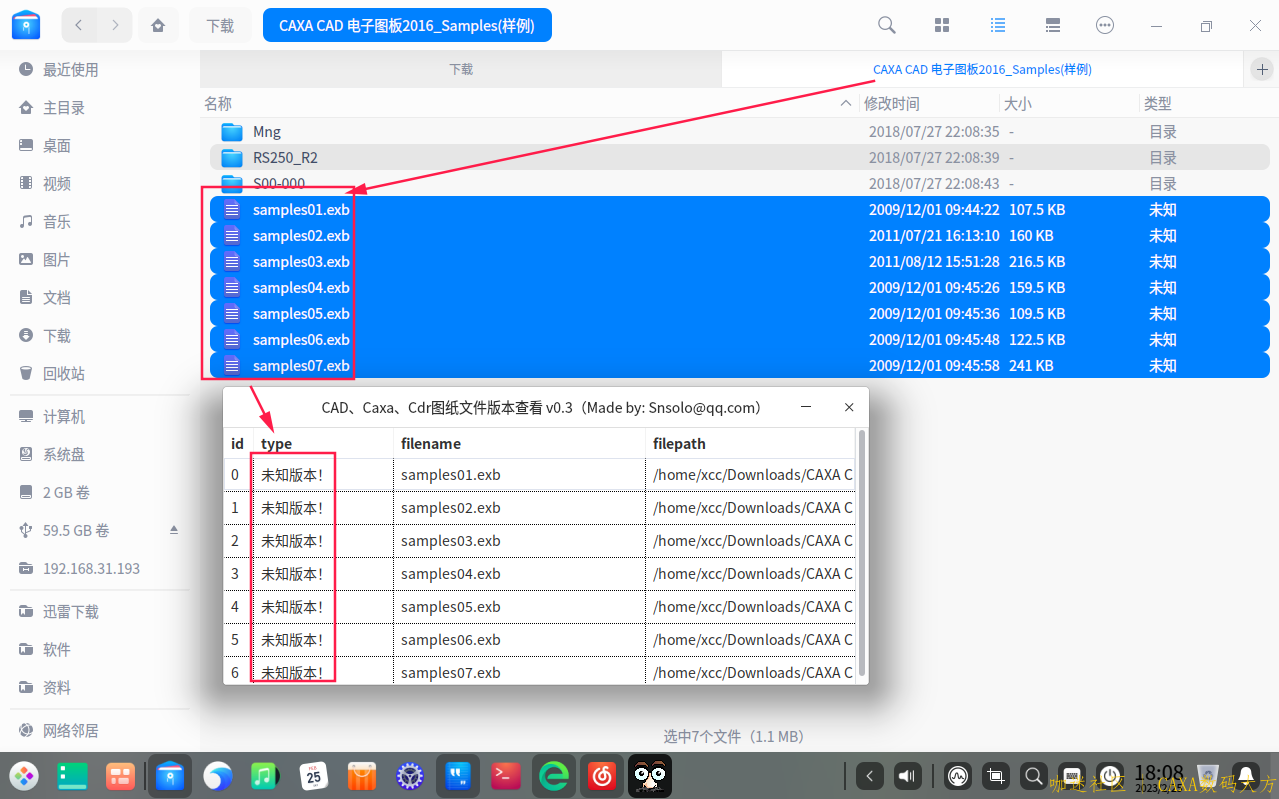This screenshot has width=1279, height=799.
Task: Click the 下载 breadcrumb button
Action: click(220, 26)
